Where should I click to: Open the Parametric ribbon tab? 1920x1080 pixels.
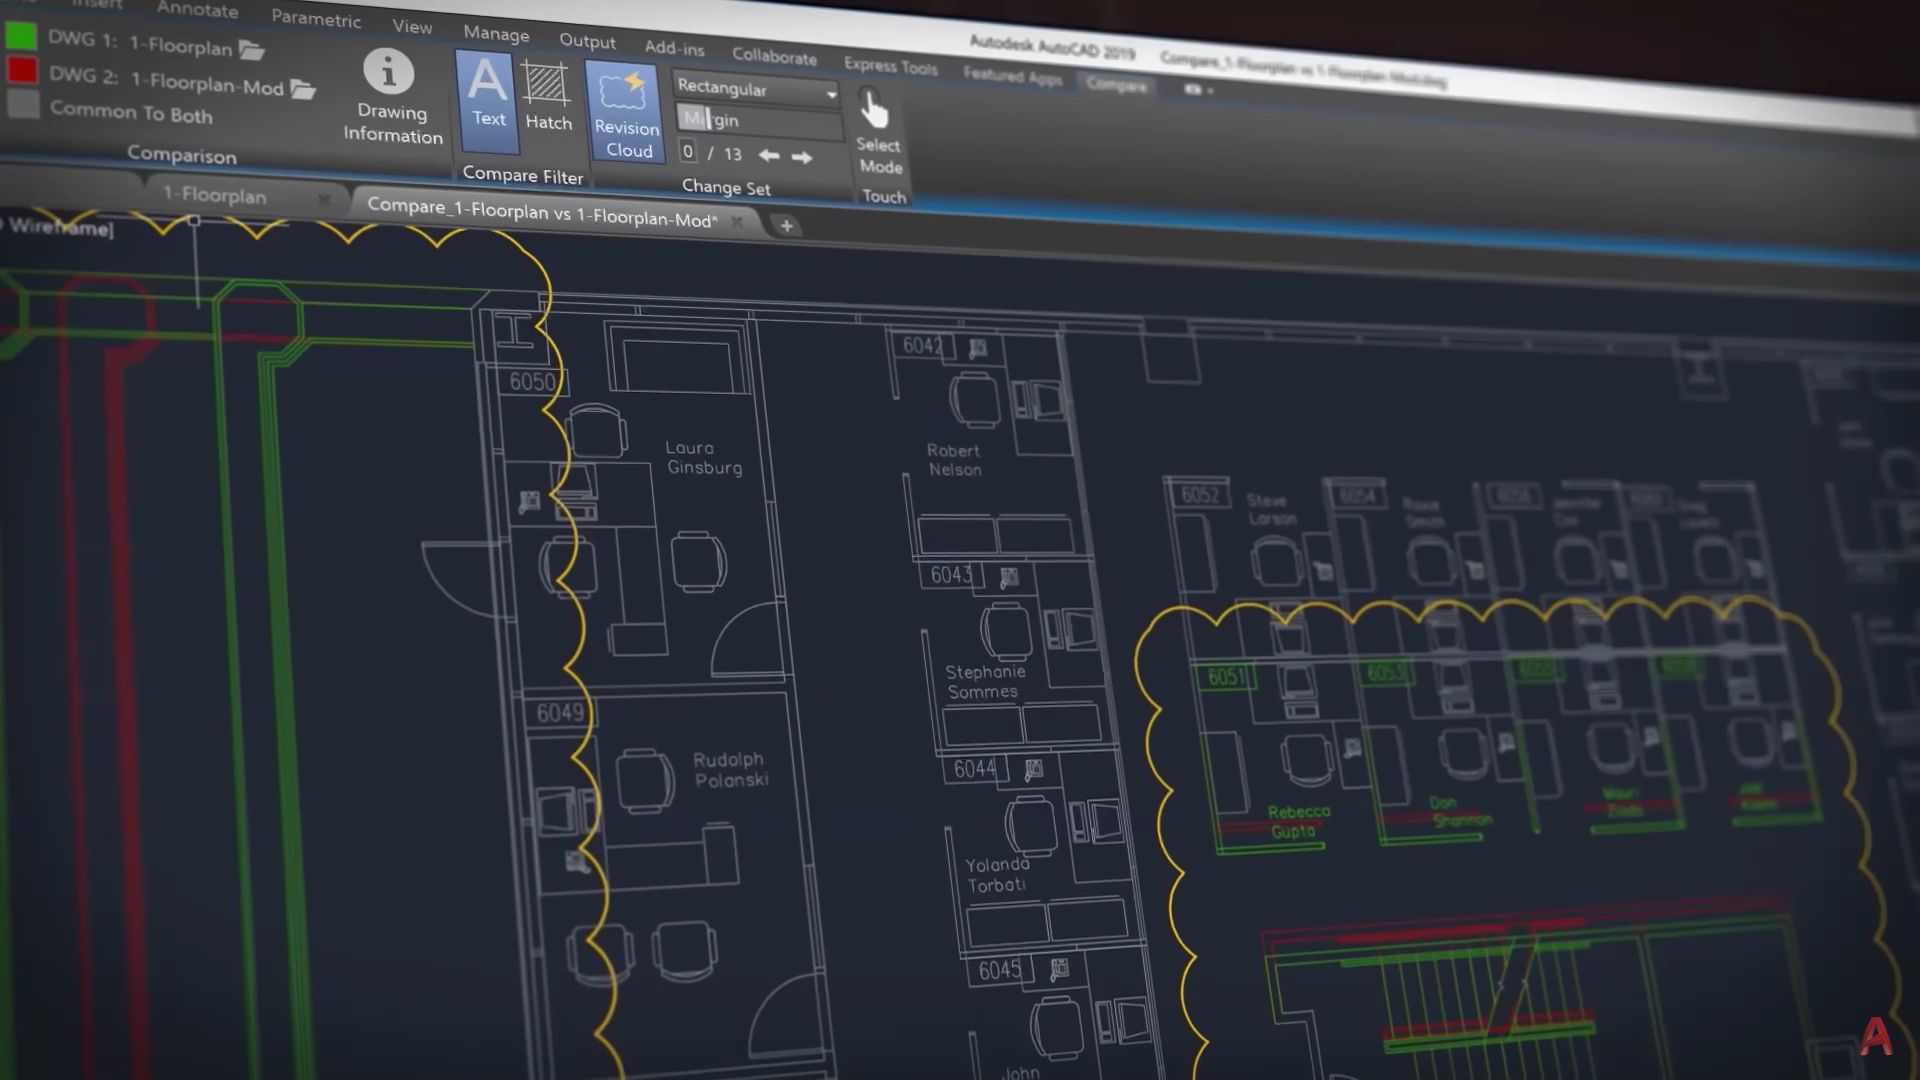tap(316, 18)
